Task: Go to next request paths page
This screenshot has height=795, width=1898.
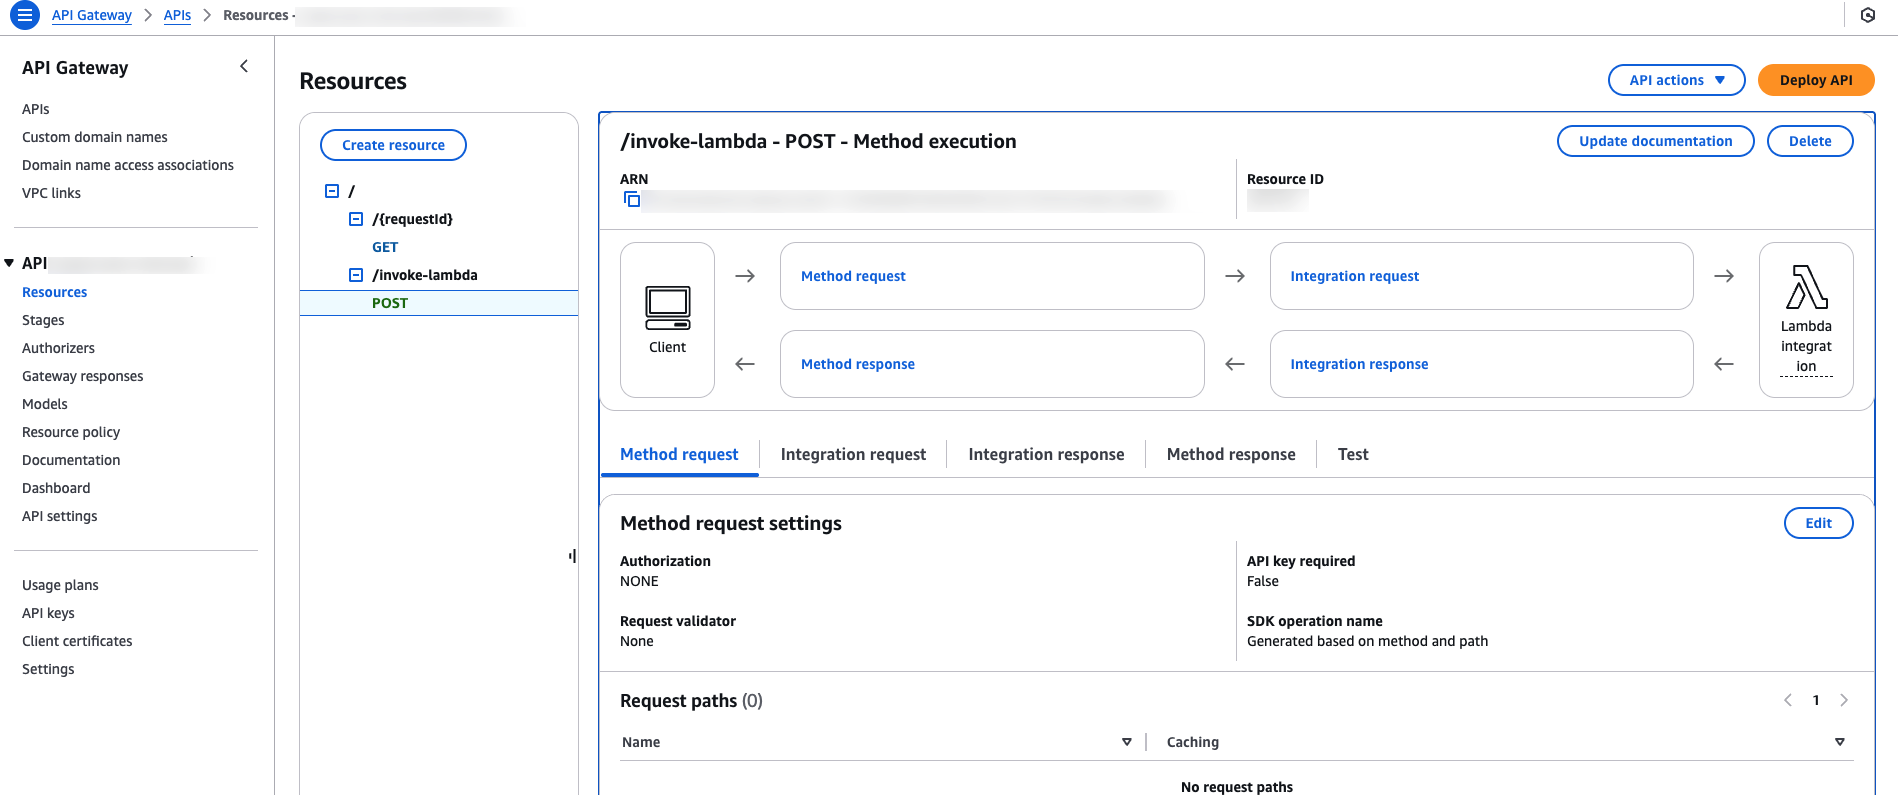Action: click(x=1844, y=700)
